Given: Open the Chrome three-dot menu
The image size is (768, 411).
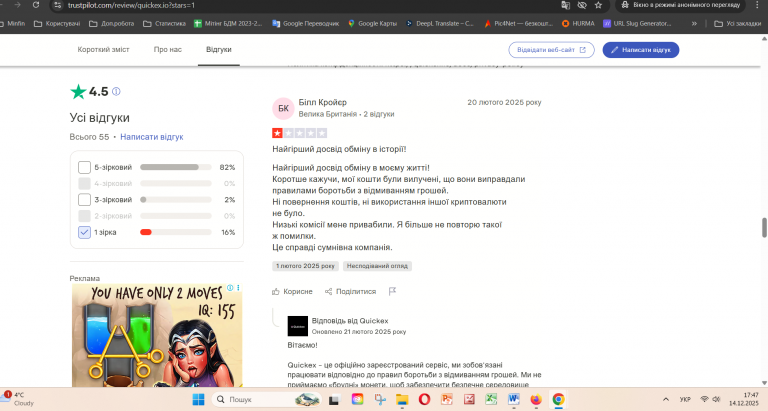Looking at the screenshot, I should click(759, 5).
